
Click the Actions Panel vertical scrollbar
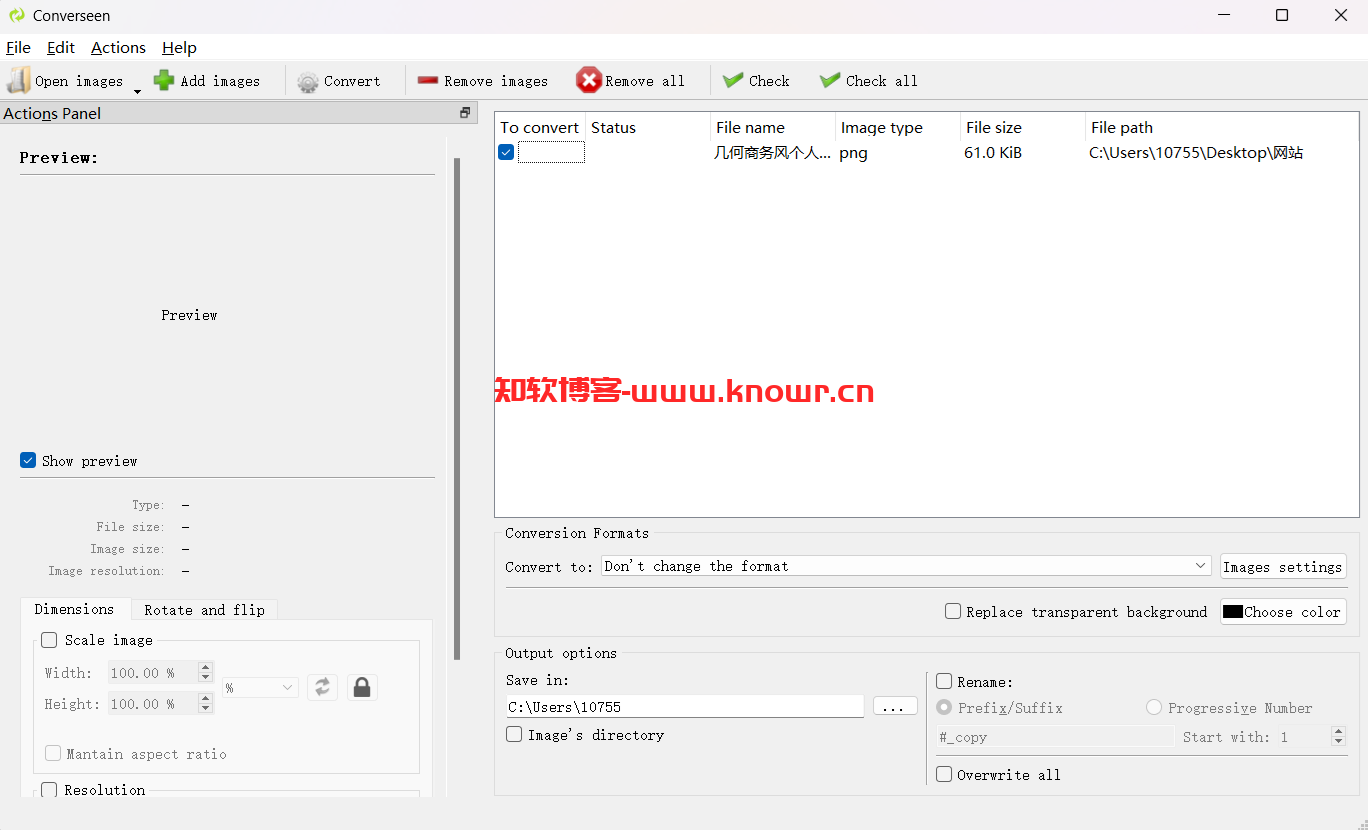457,409
